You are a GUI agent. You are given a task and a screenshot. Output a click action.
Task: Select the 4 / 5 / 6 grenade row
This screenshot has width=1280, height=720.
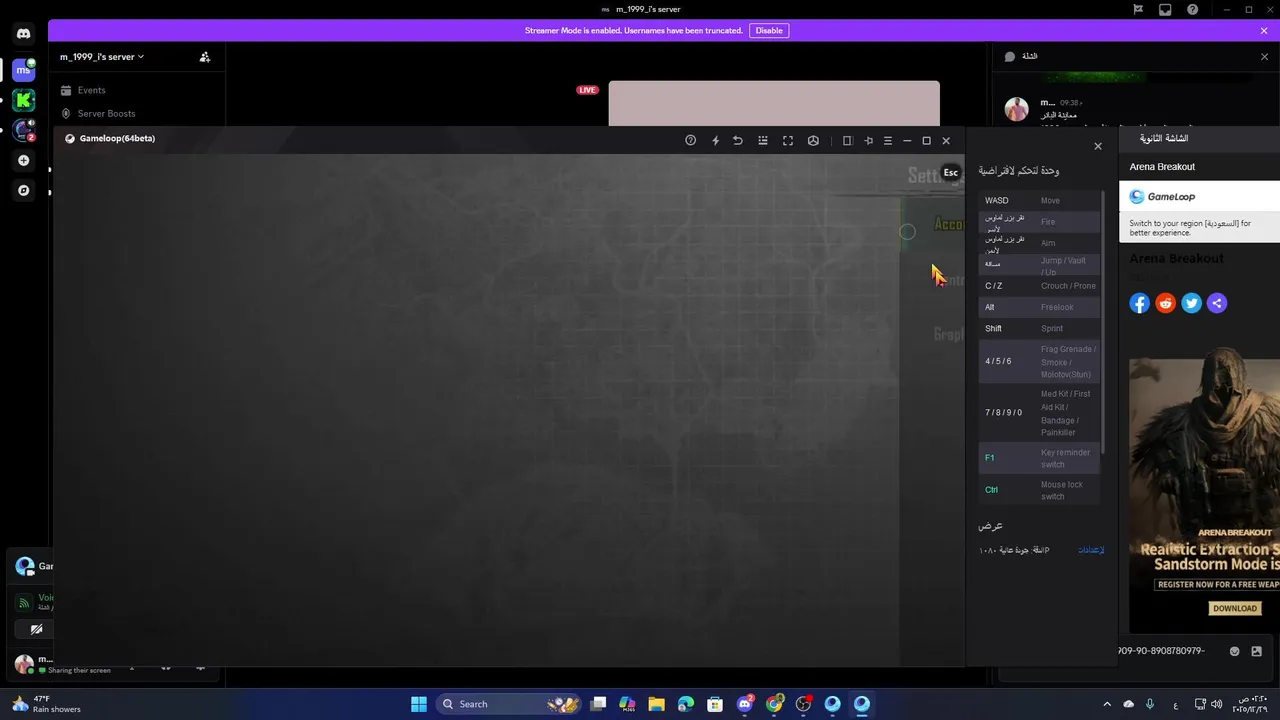[x=1039, y=361]
